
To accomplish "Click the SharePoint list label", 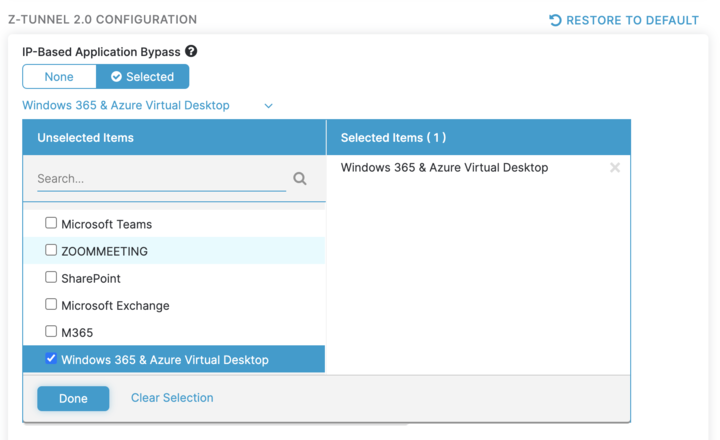I will coord(91,278).
